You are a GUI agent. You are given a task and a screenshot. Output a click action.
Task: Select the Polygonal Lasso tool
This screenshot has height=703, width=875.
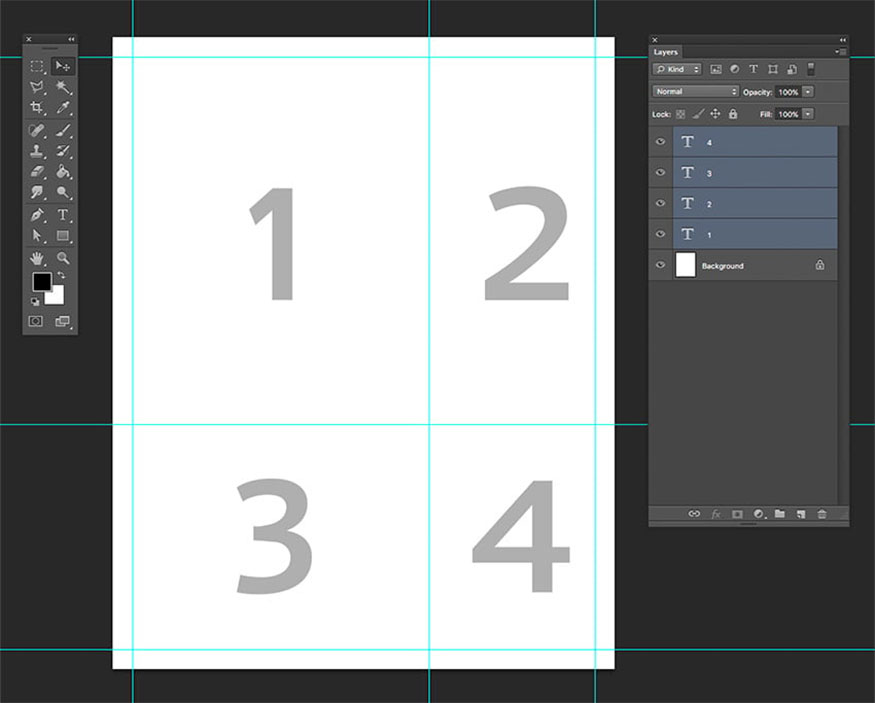click(37, 87)
